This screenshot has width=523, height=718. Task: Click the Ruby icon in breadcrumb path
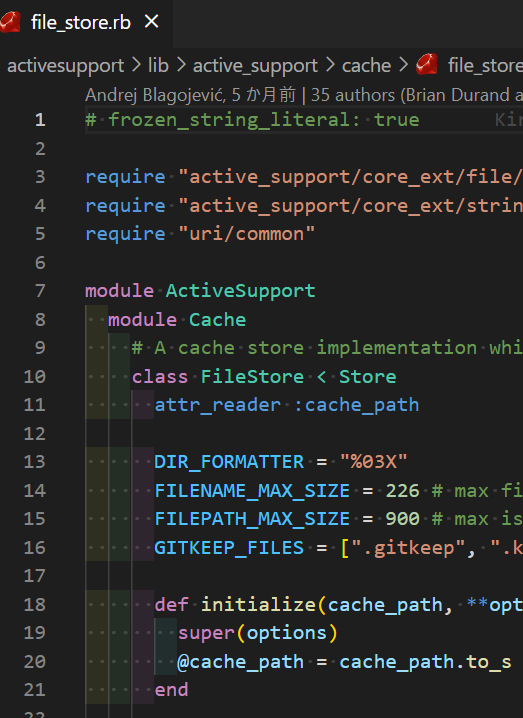(427, 65)
